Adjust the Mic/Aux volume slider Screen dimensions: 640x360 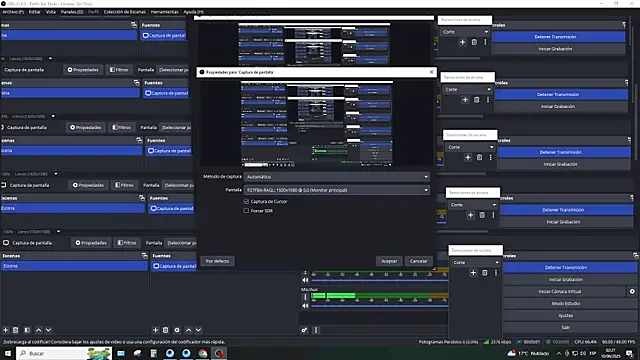(380, 306)
